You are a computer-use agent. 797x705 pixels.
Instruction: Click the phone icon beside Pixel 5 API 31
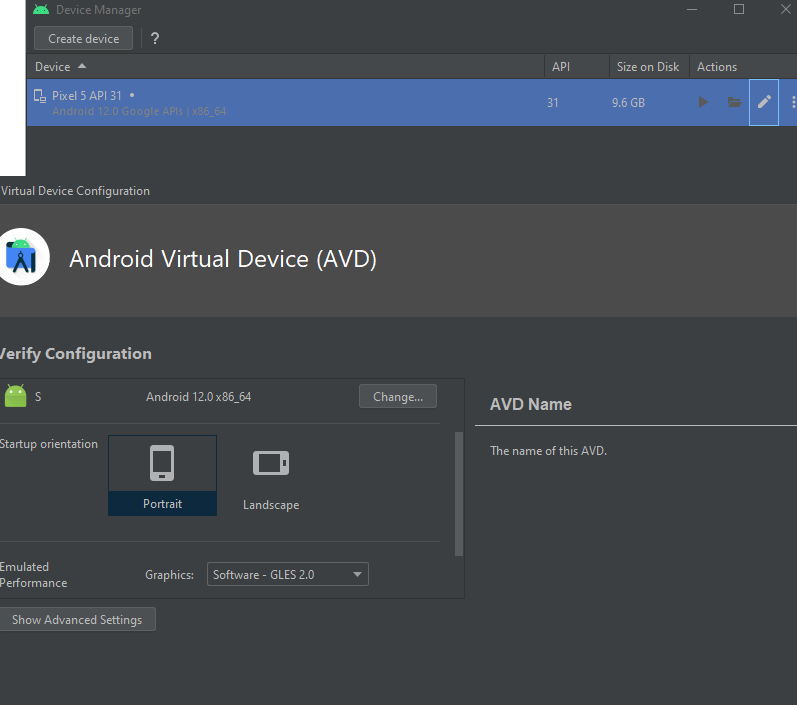click(40, 97)
